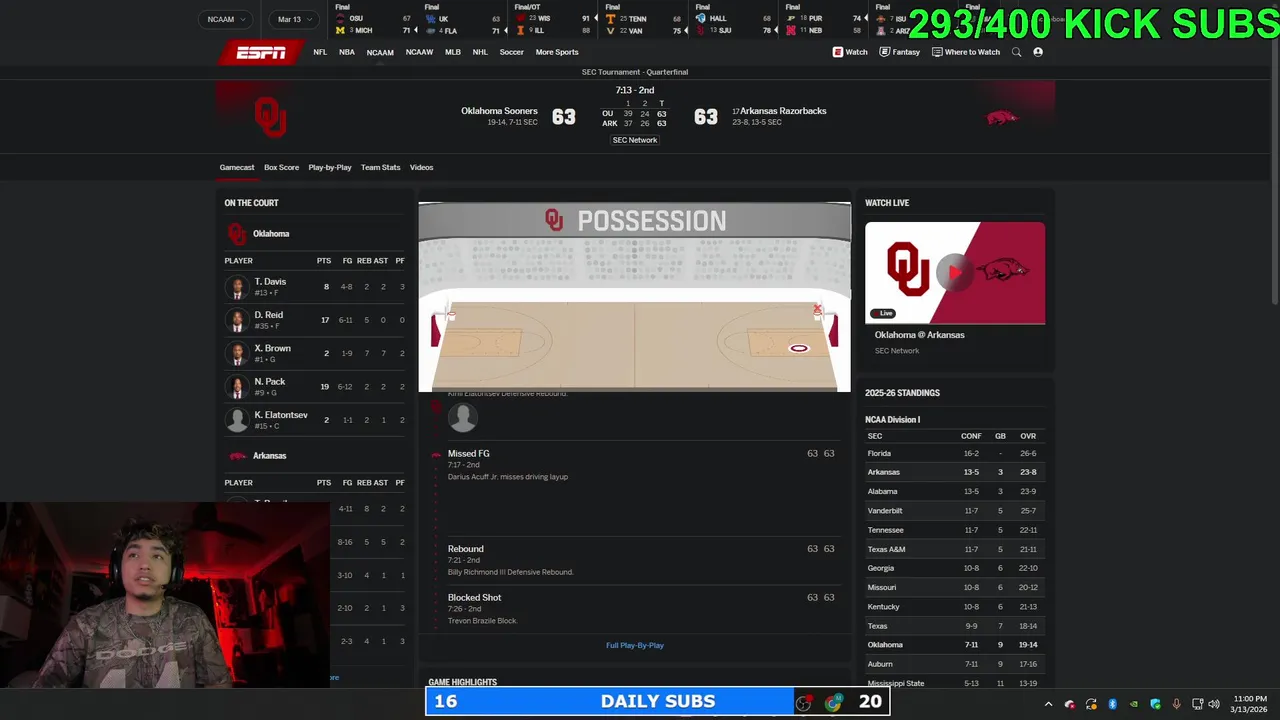This screenshot has height=720, width=1280.
Task: Open OSU vs MICH final score in ticker
Action: tap(372, 20)
